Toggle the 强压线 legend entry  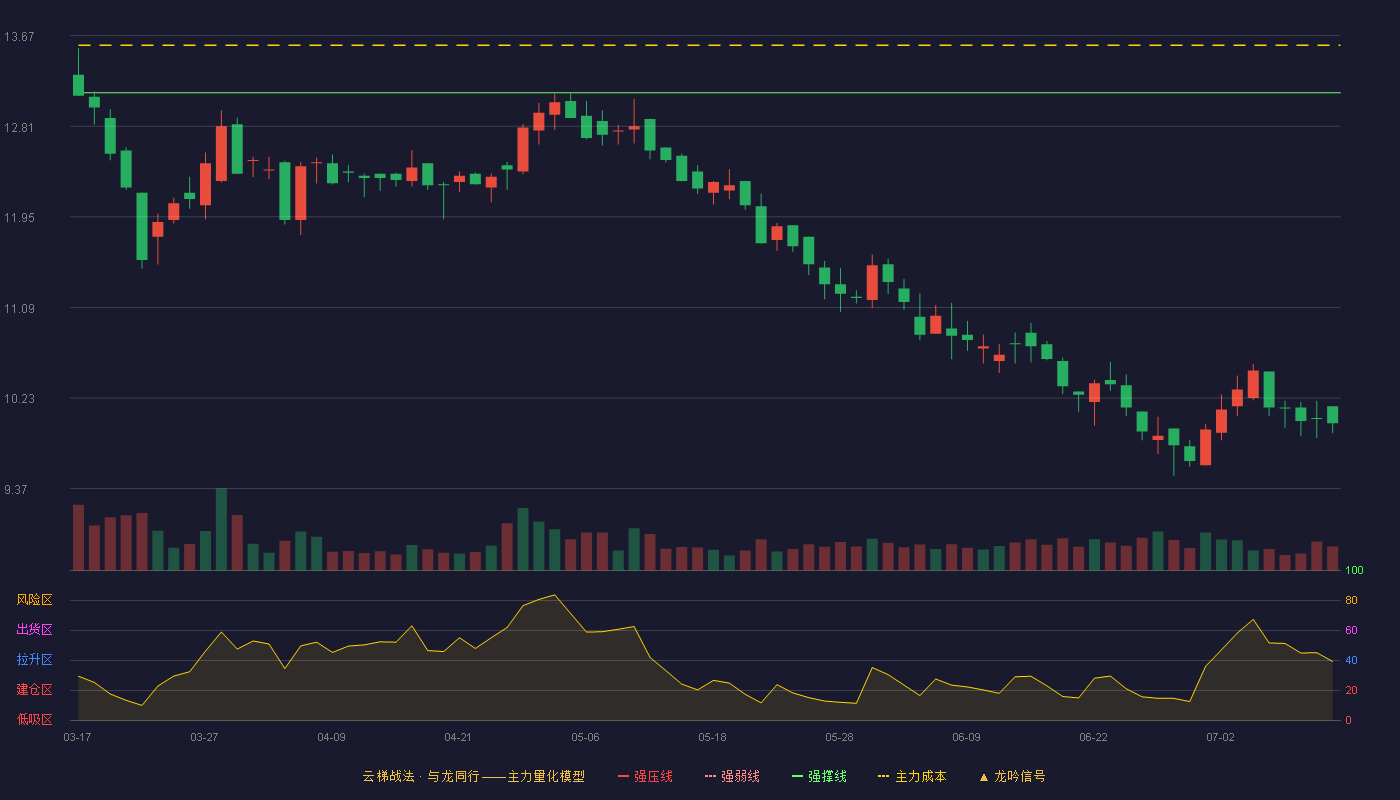[x=645, y=776]
